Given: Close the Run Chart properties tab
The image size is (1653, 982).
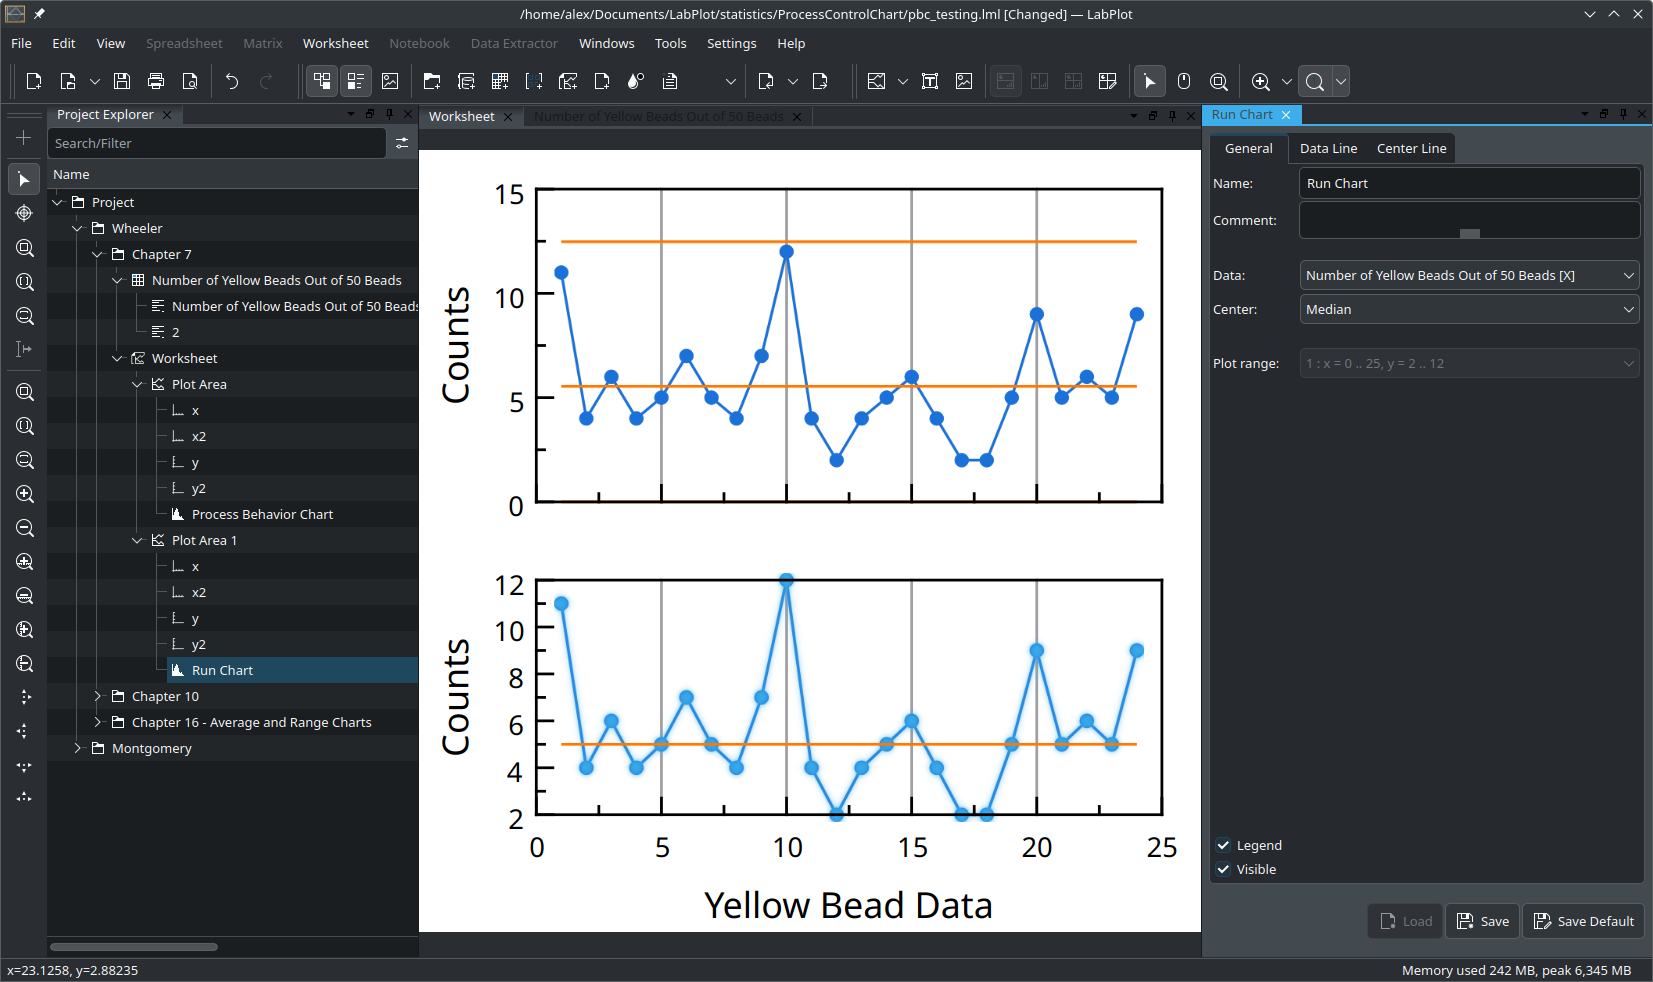Looking at the screenshot, I should (x=1286, y=115).
